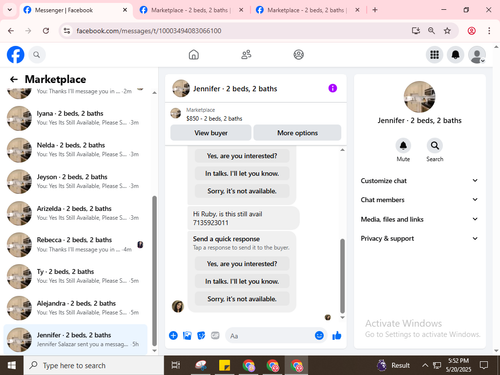Expand Customize chat section
The image size is (500, 375).
tap(419, 181)
